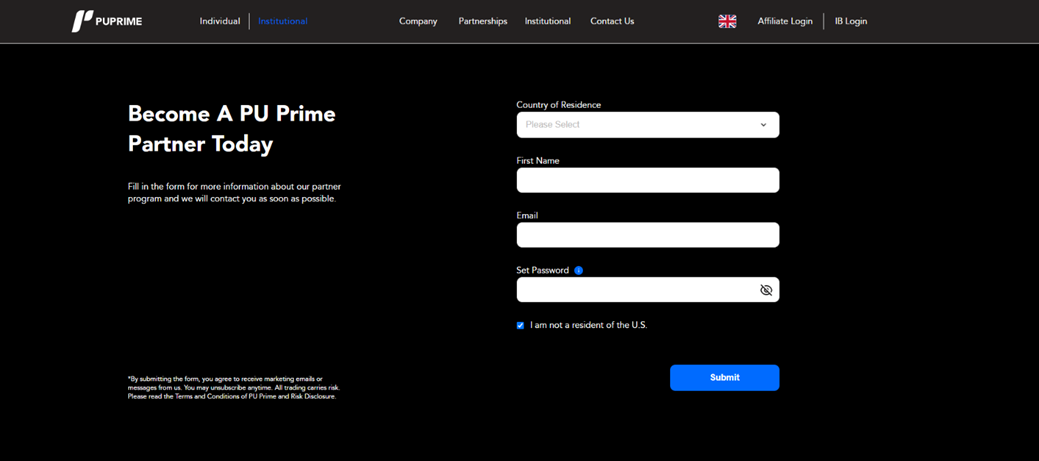The image size is (1039, 461).
Task: Click the PU Prime logo
Action: (x=107, y=21)
